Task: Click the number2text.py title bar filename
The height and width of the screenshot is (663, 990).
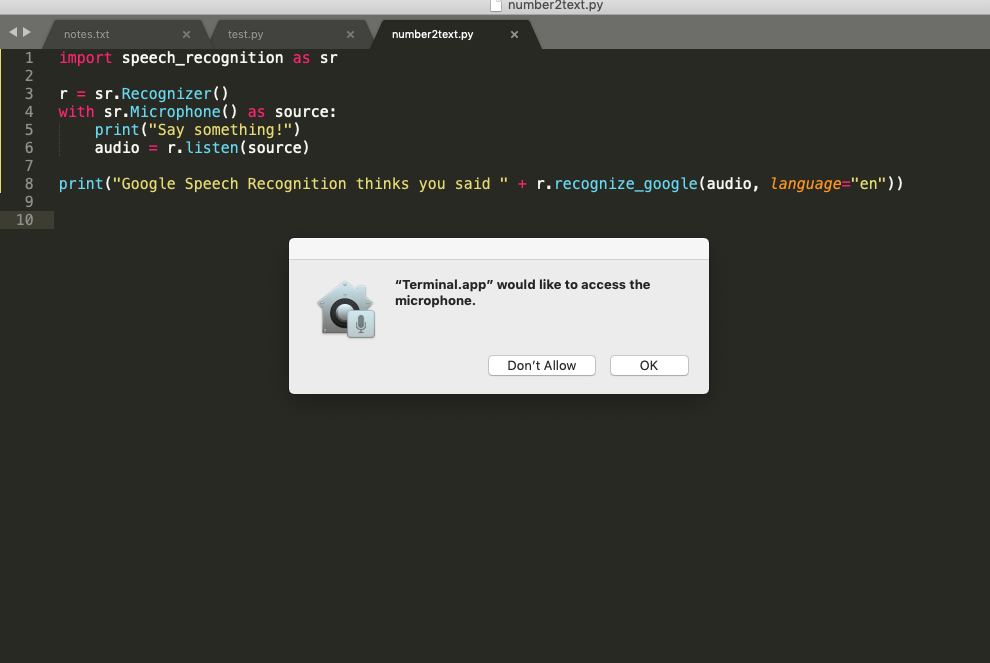Action: click(x=555, y=6)
